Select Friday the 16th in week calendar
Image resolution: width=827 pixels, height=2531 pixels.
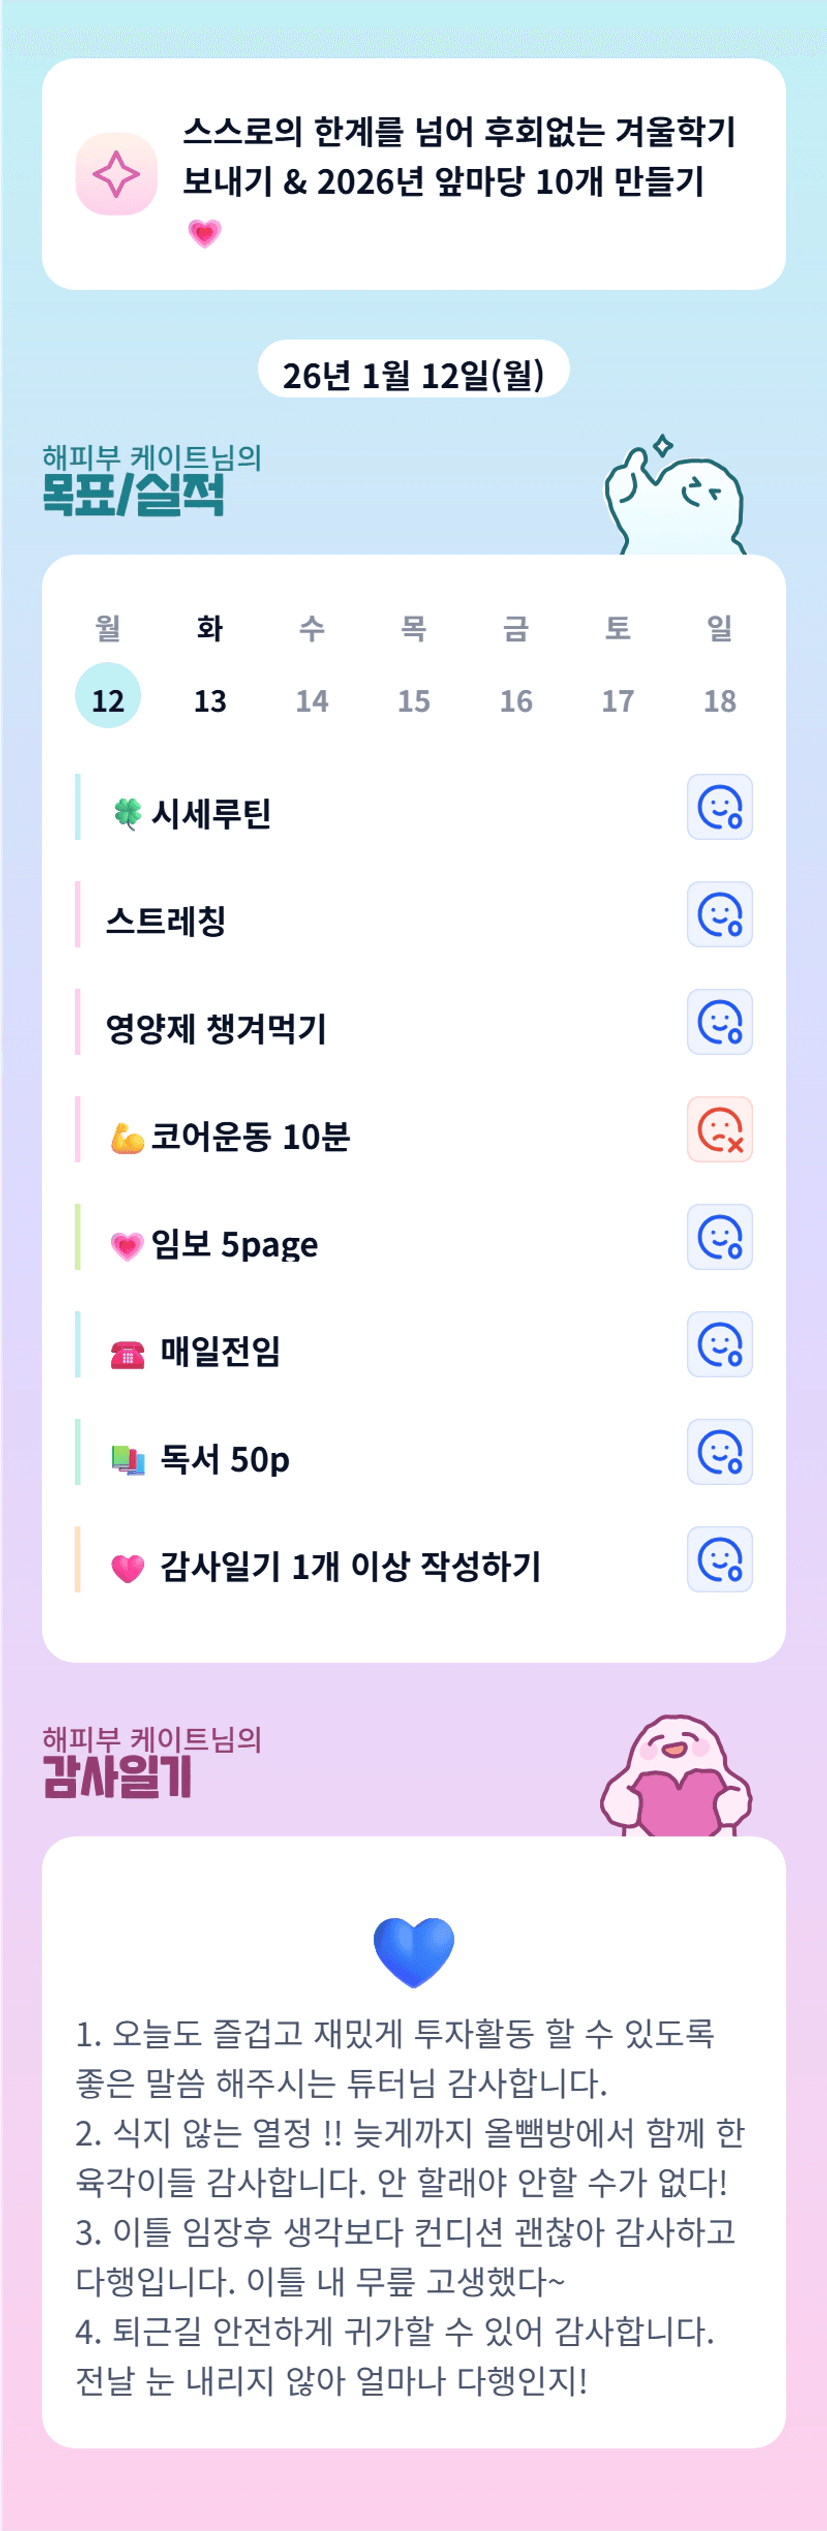click(x=516, y=700)
